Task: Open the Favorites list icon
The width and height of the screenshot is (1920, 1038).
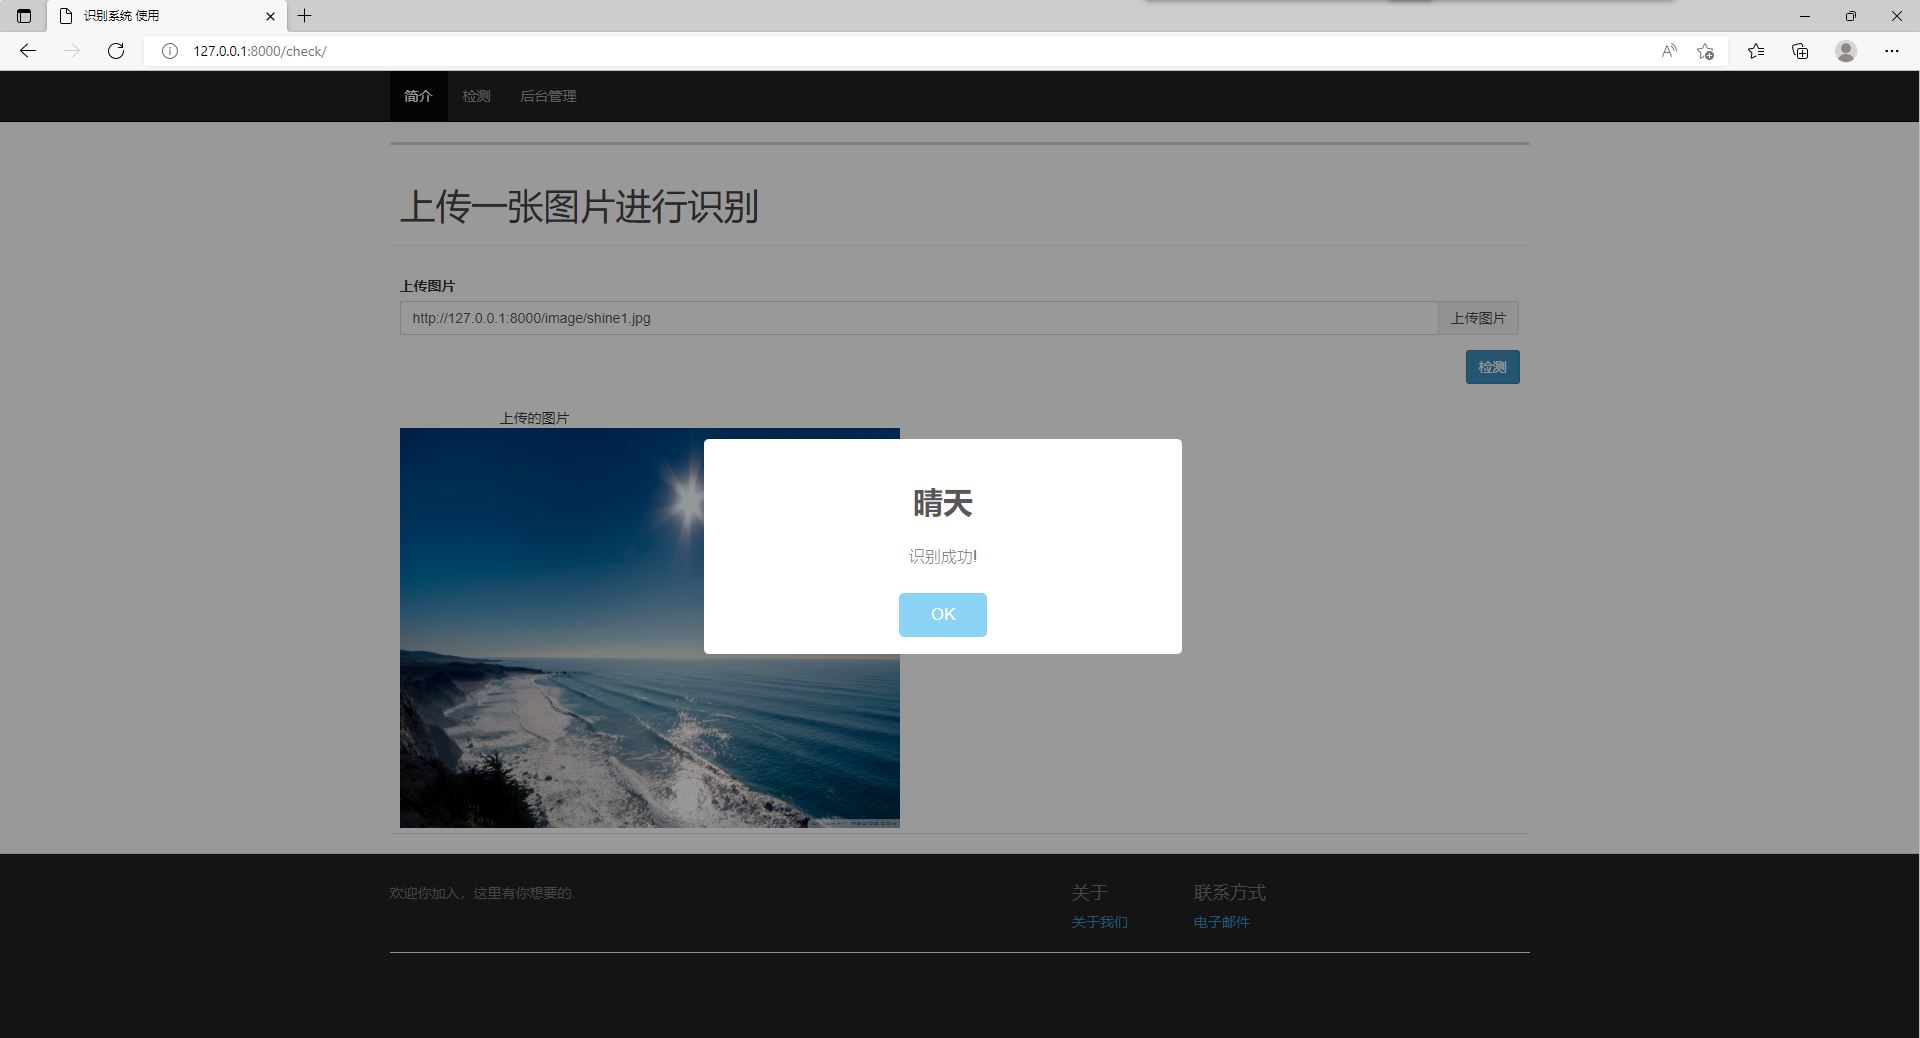Action: [1756, 51]
